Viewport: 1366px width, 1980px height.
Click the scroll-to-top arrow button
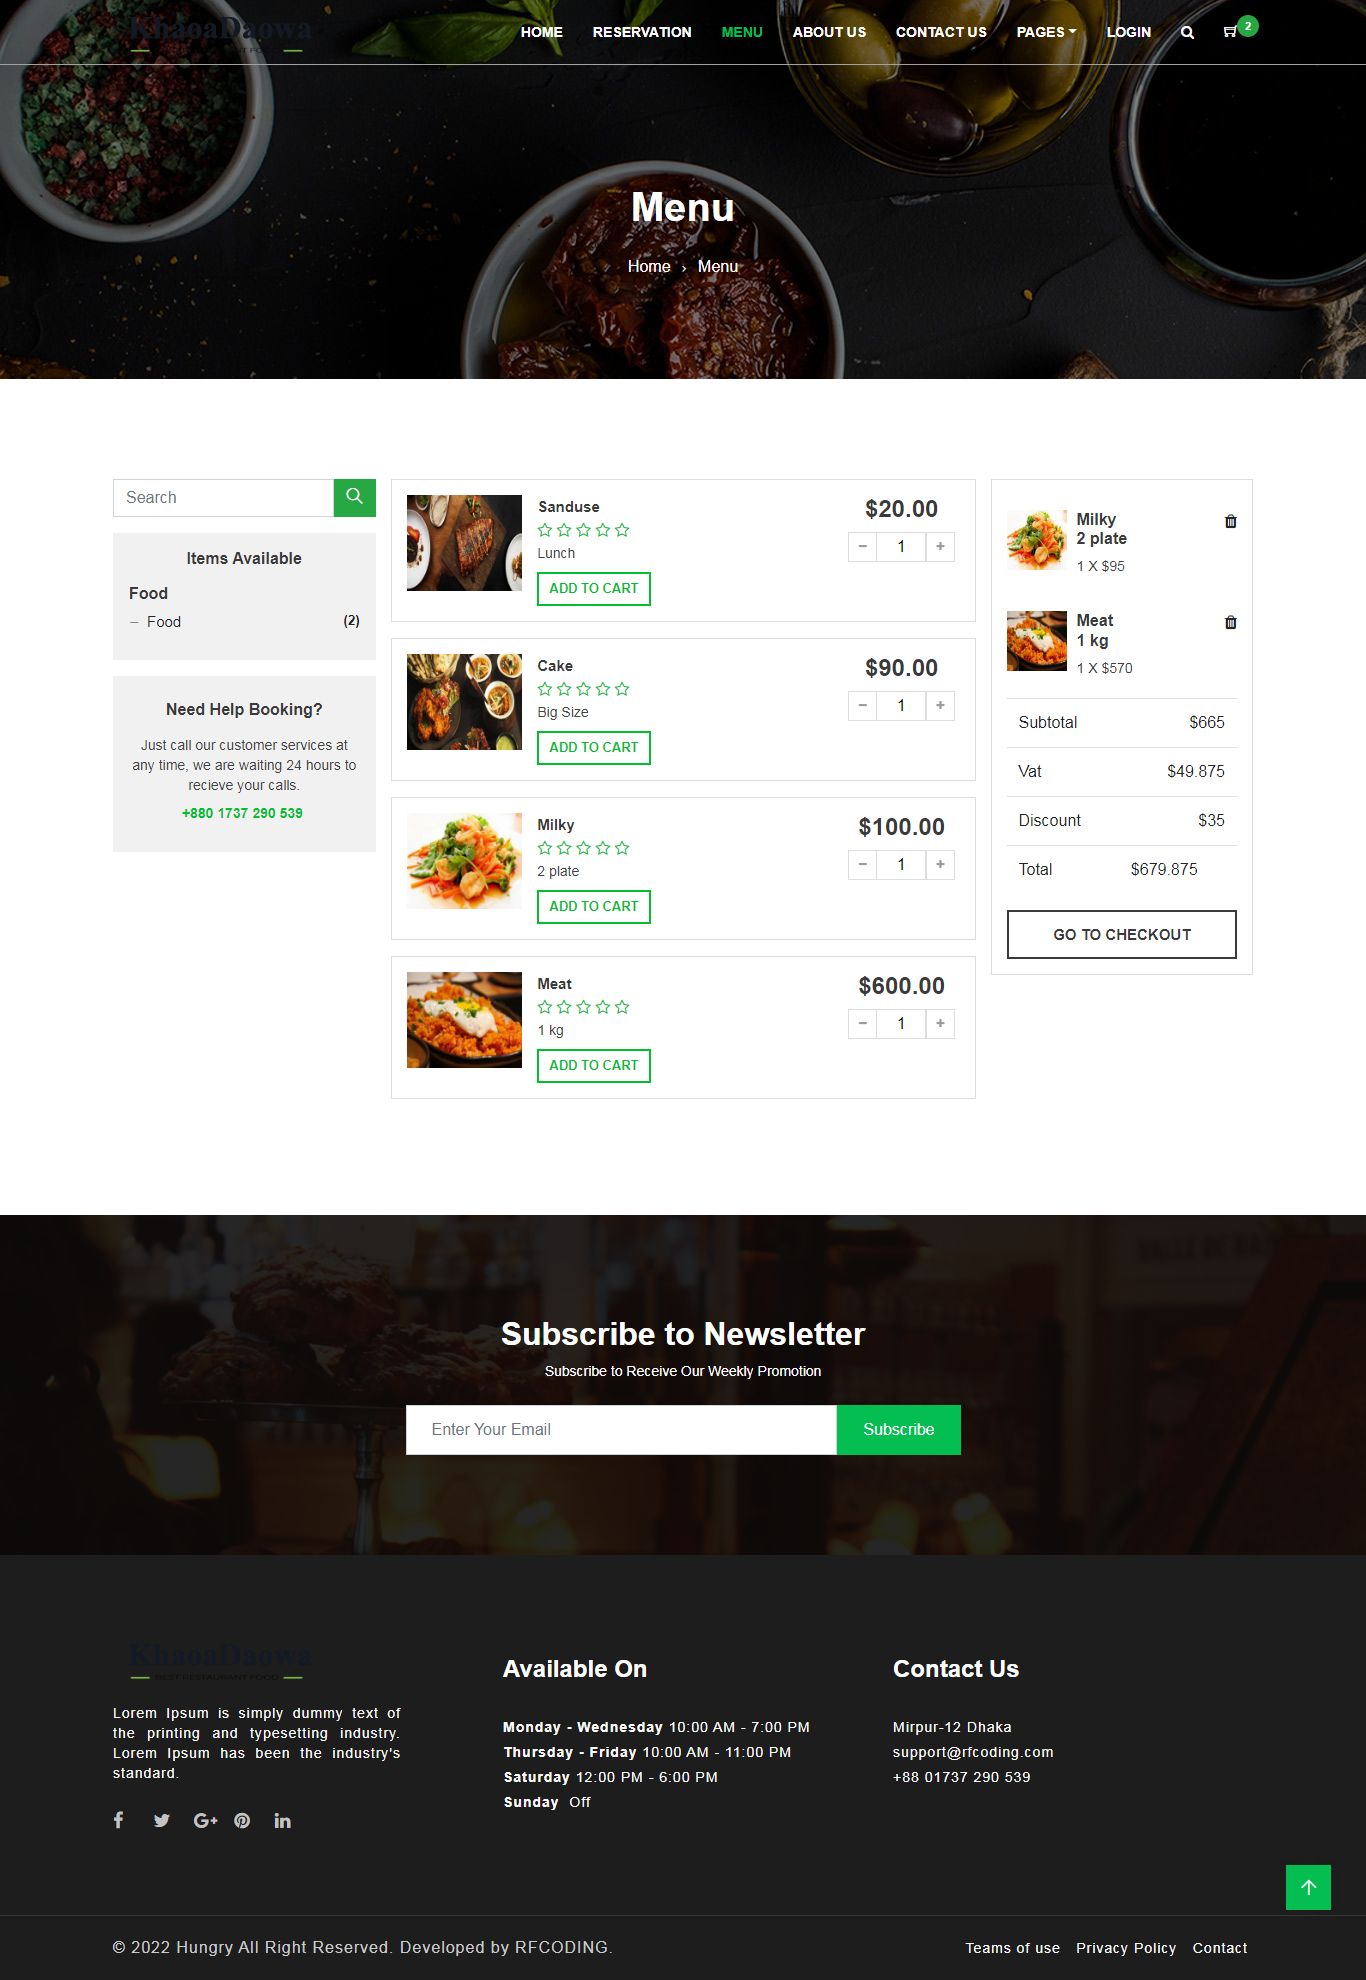pos(1308,1887)
